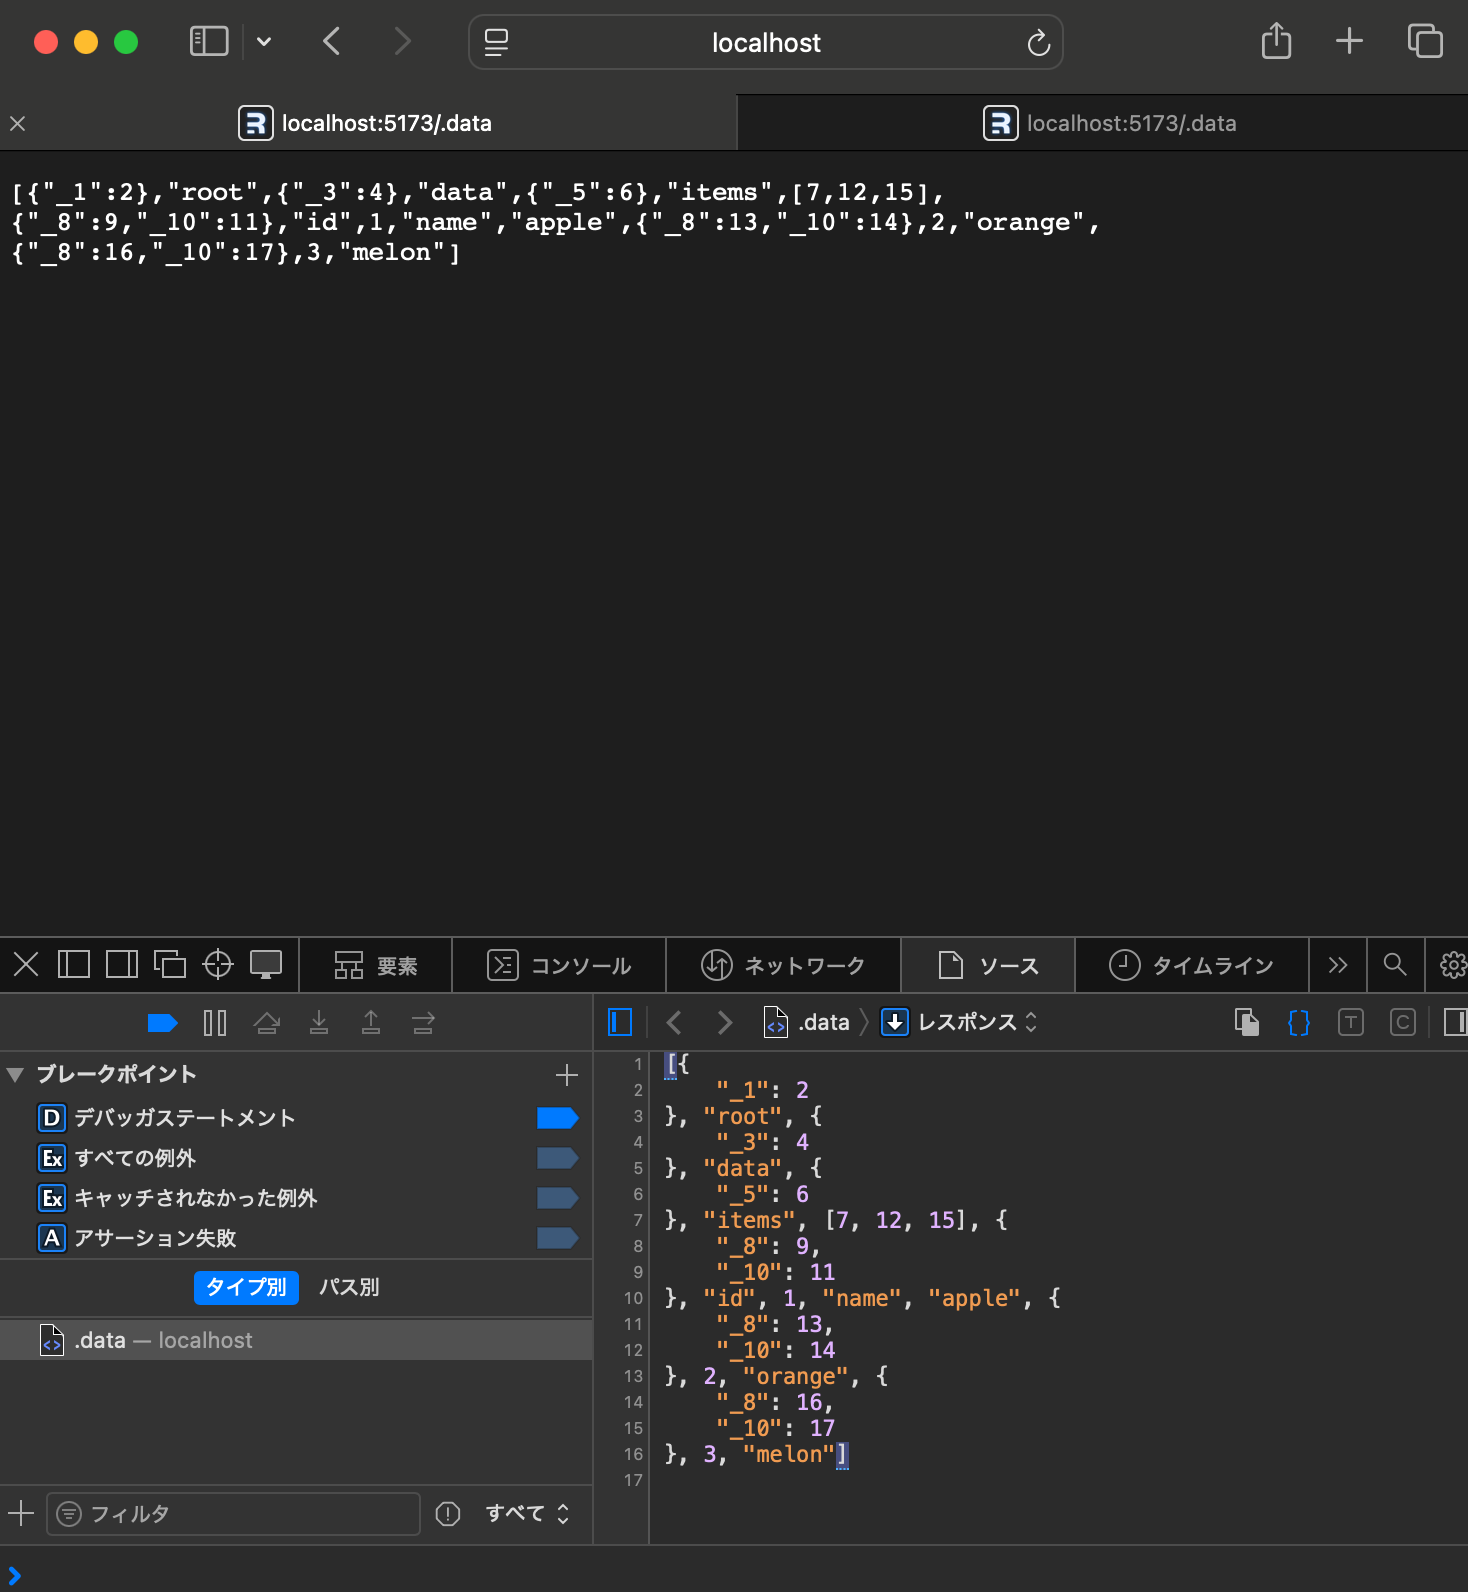This screenshot has height=1592, width=1468.
Task: Select the ソース tab
Action: coord(988,966)
